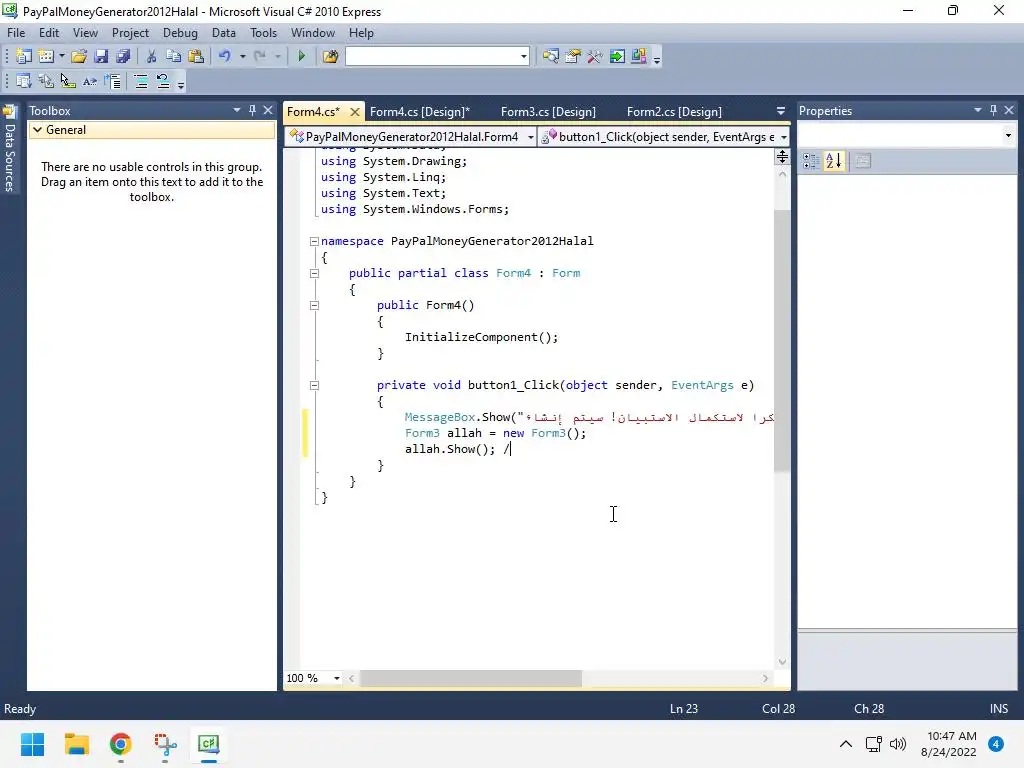The width and height of the screenshot is (1024, 768).
Task: Open the Tools menu
Action: (263, 33)
